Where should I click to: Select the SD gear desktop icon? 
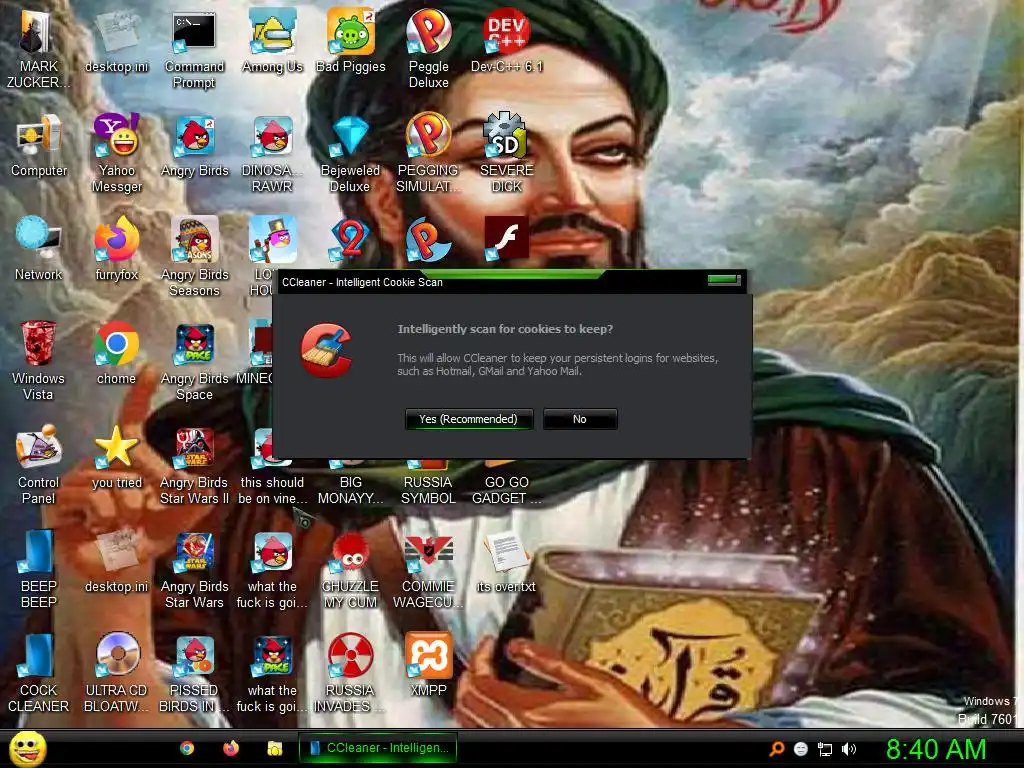[507, 154]
